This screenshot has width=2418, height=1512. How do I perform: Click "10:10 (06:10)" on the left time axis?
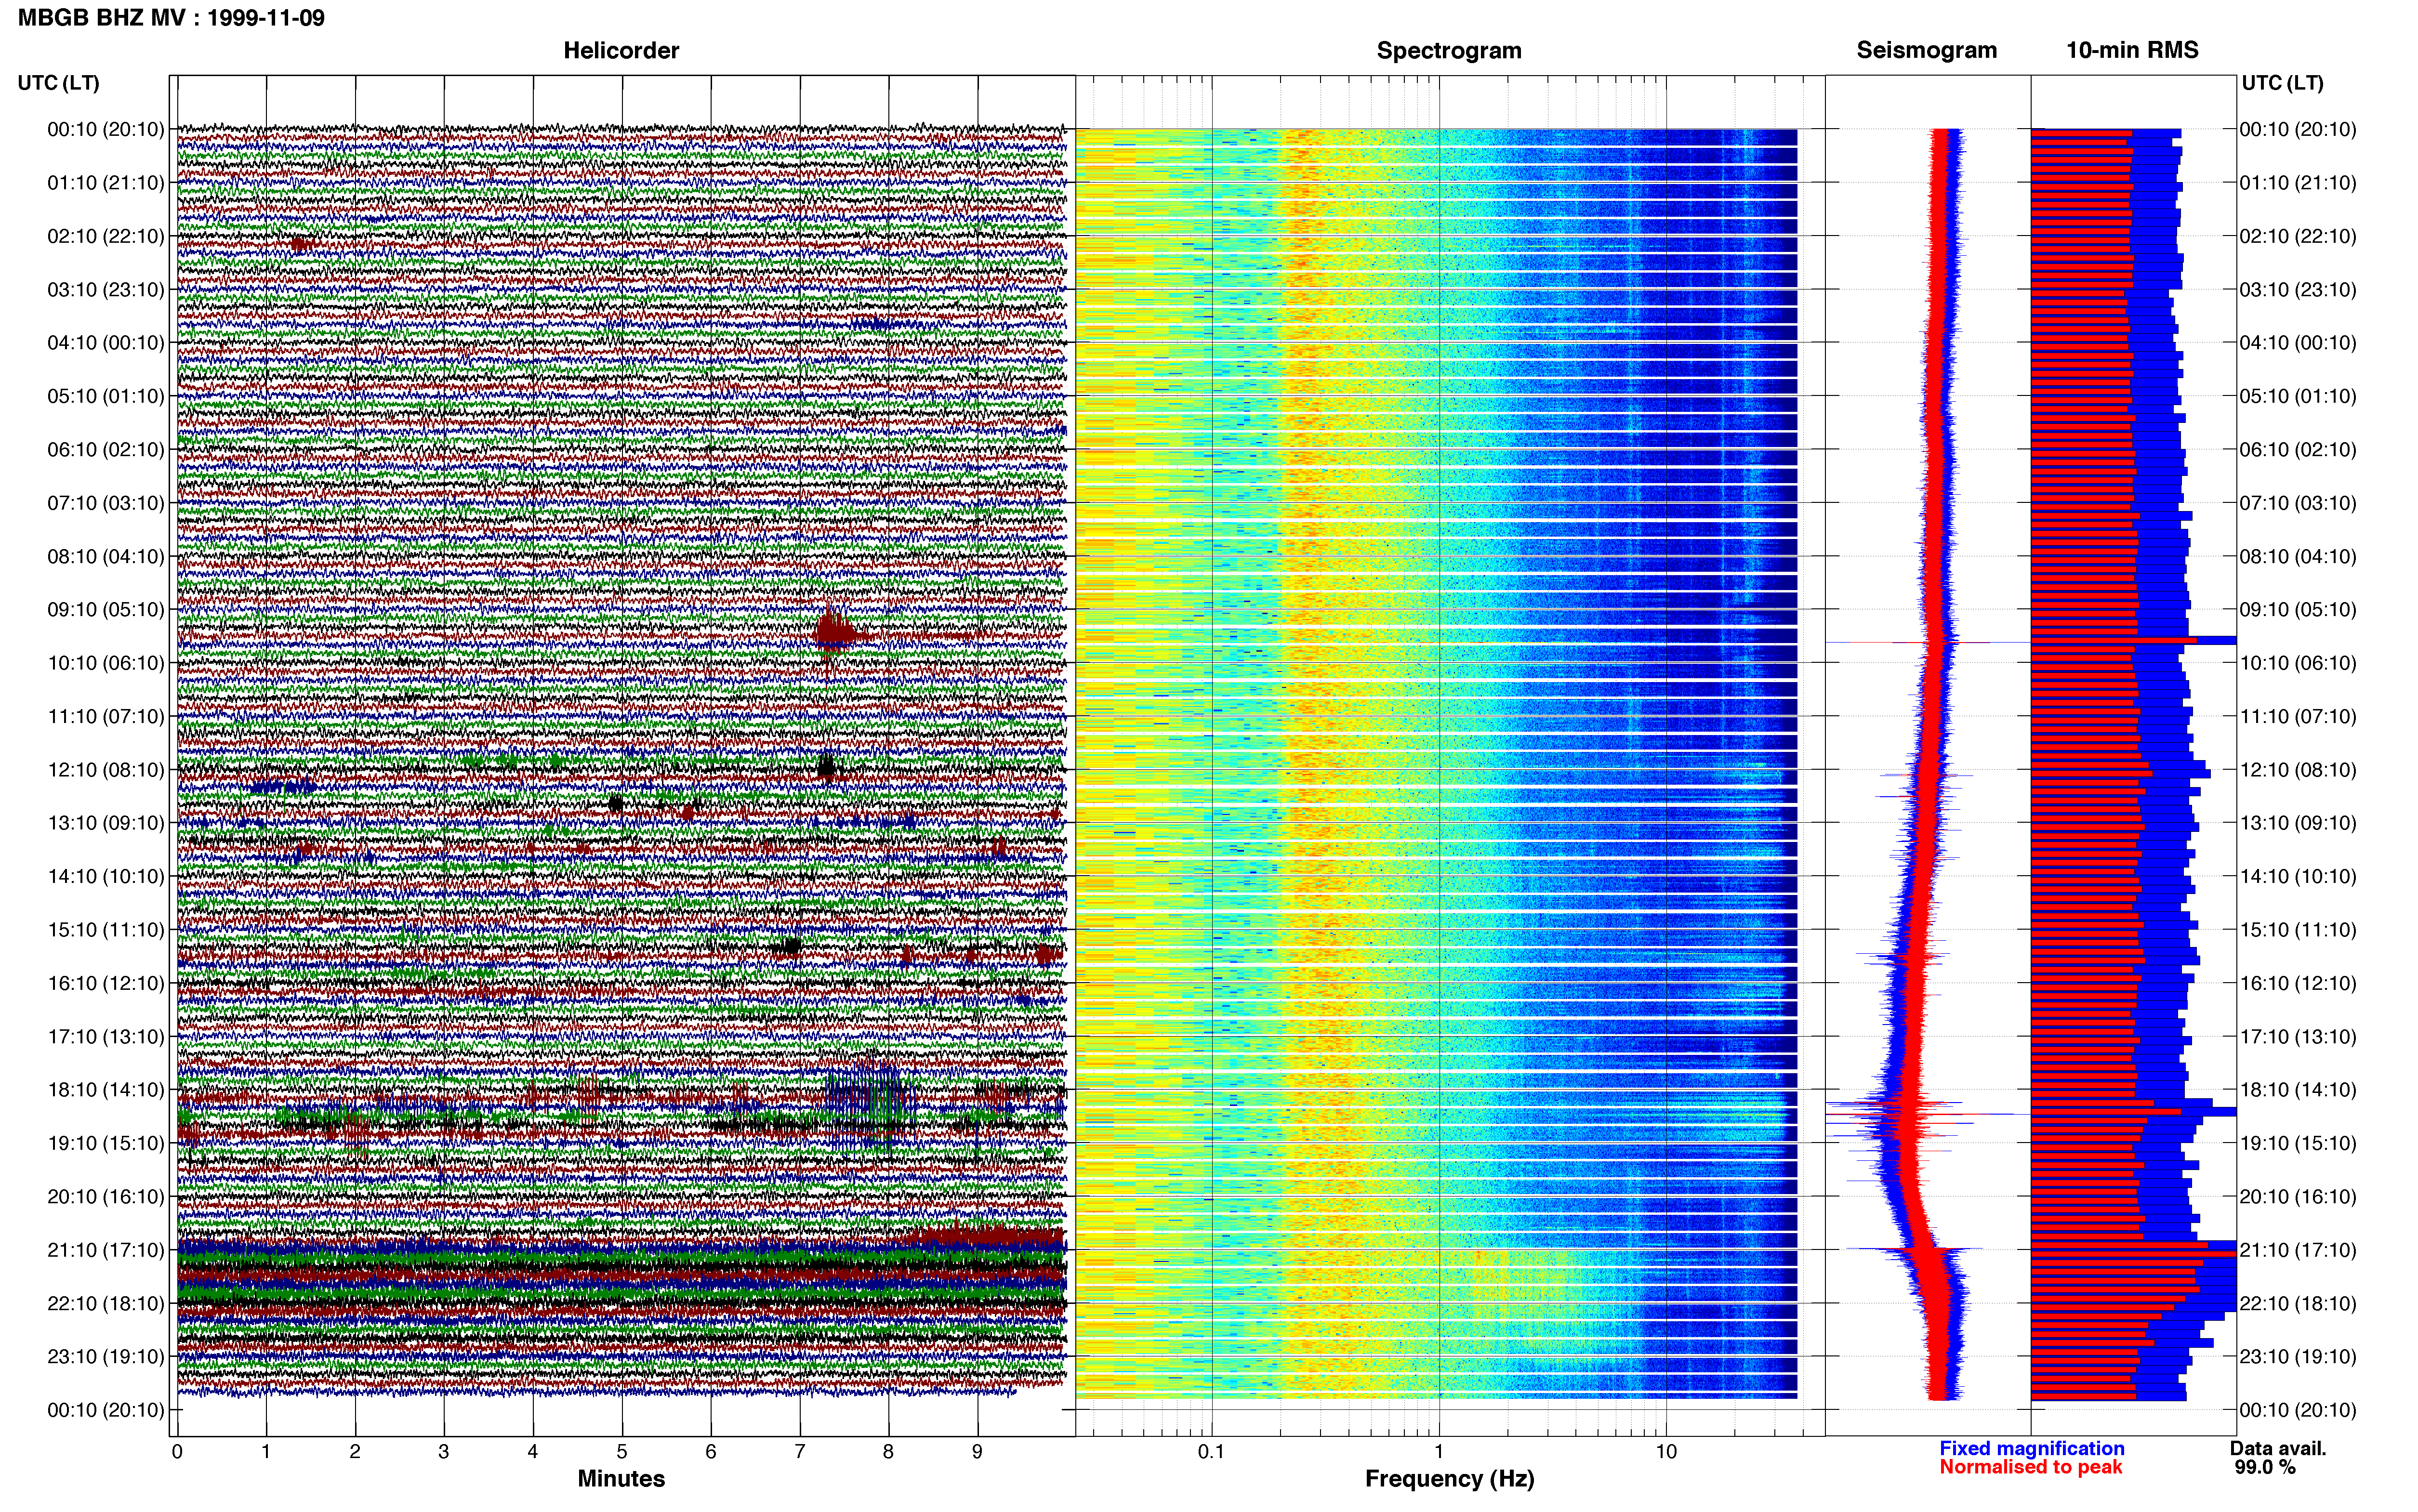pyautogui.click(x=106, y=663)
